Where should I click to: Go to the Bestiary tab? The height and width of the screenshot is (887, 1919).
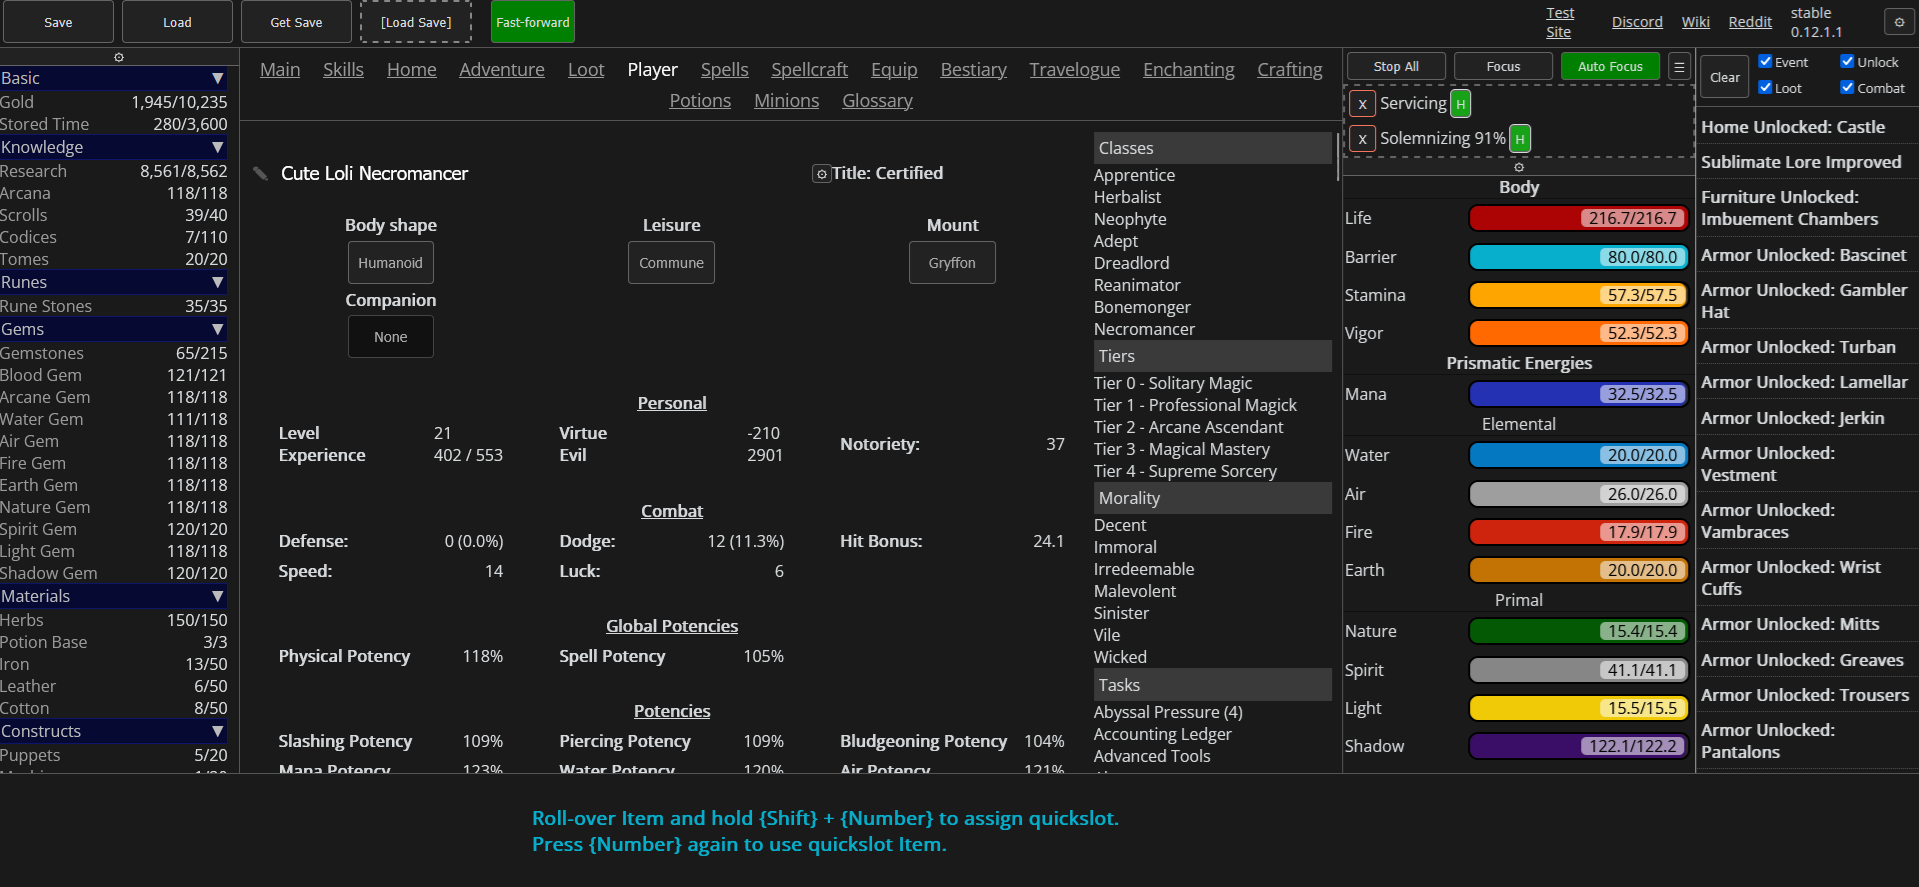coord(973,70)
